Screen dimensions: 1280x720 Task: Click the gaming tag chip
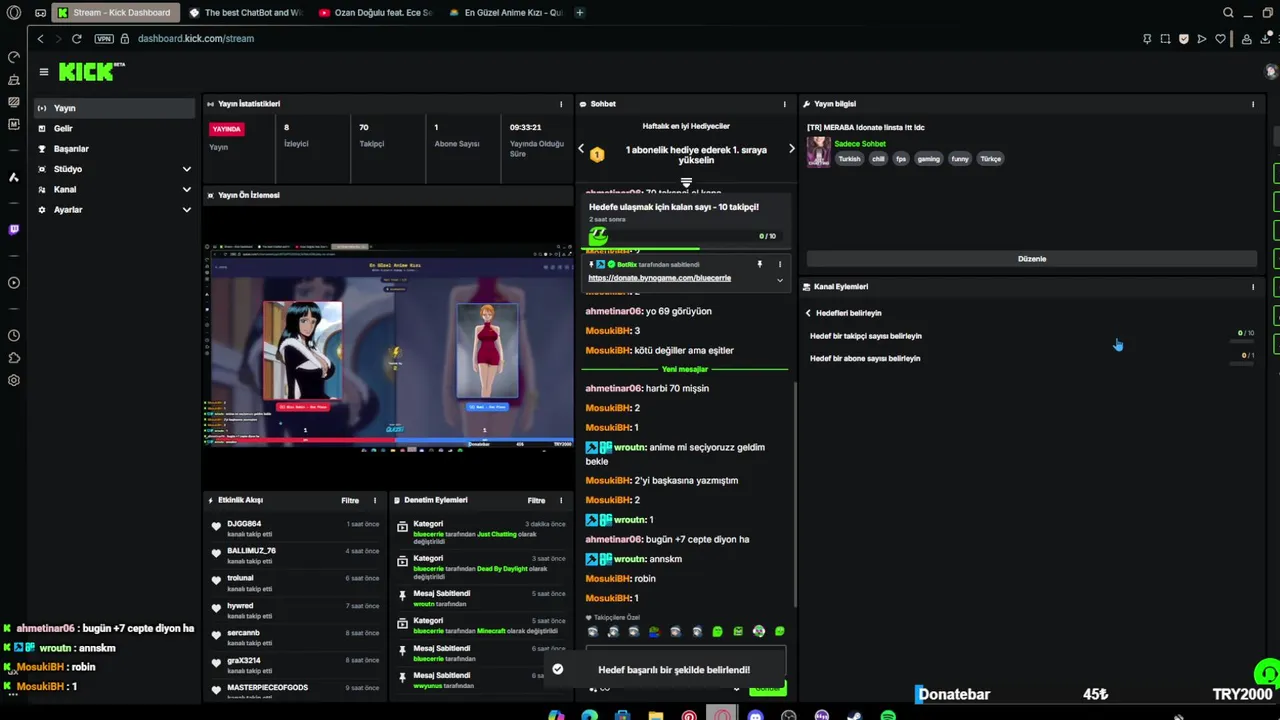pyautogui.click(x=929, y=159)
